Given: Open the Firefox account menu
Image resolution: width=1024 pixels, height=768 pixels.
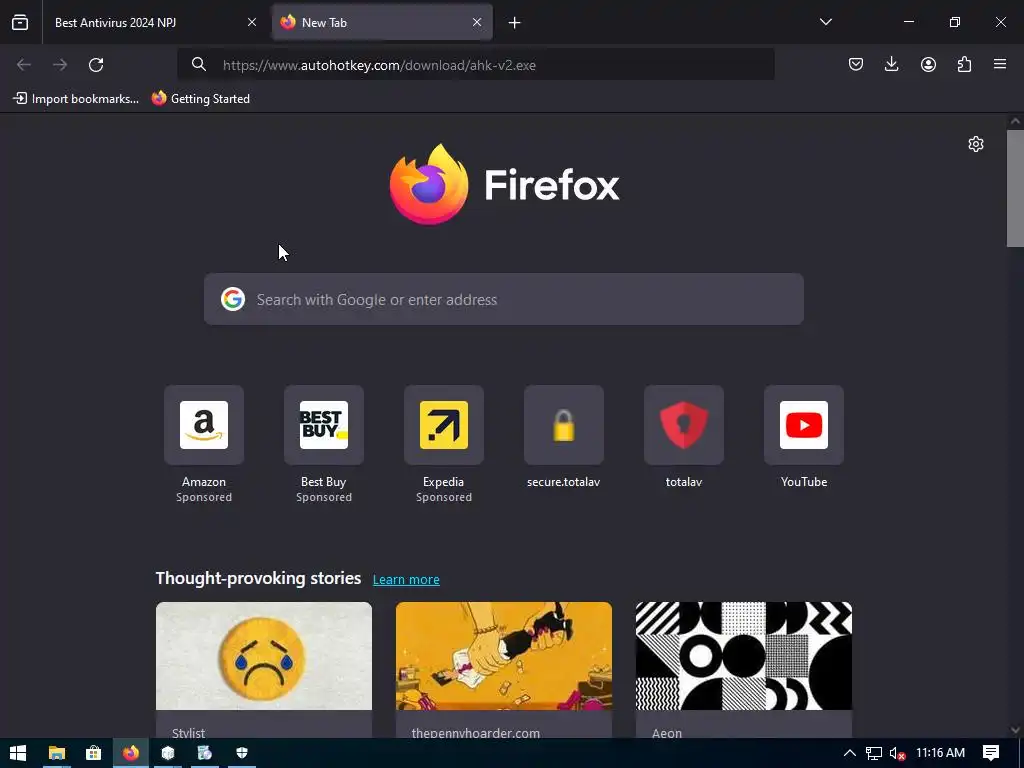Looking at the screenshot, I should (928, 65).
